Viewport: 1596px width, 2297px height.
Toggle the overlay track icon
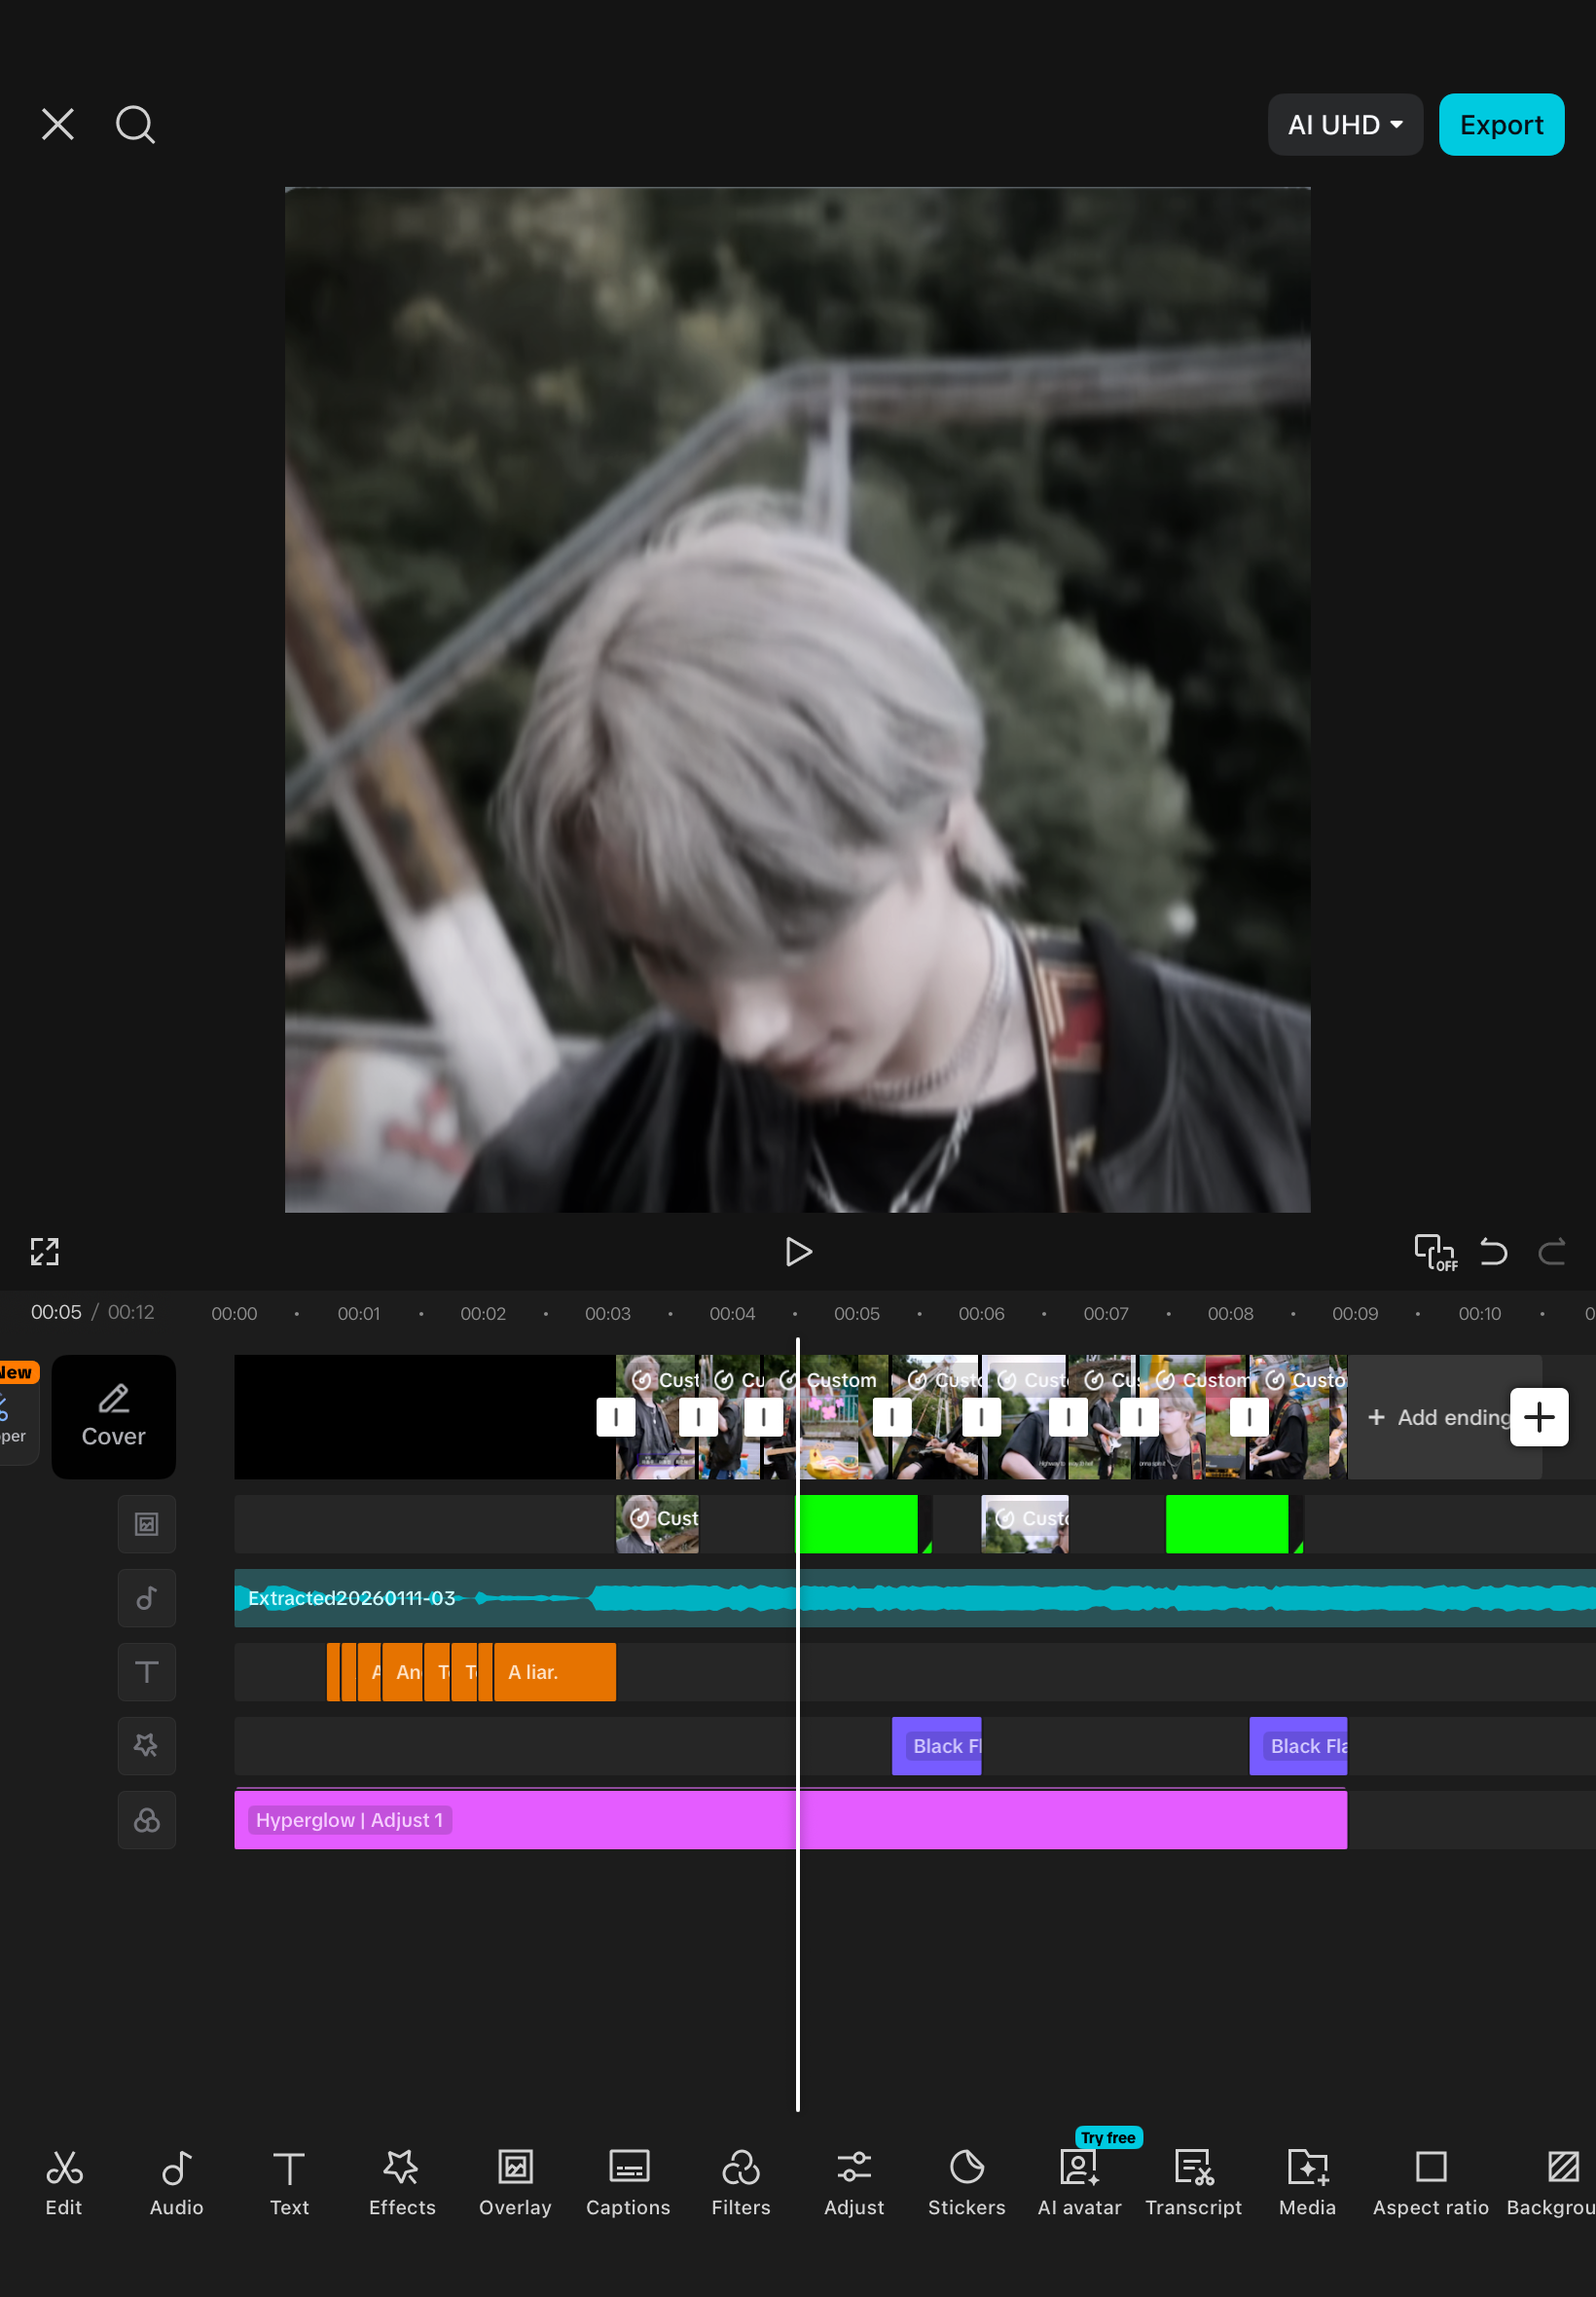147,1524
